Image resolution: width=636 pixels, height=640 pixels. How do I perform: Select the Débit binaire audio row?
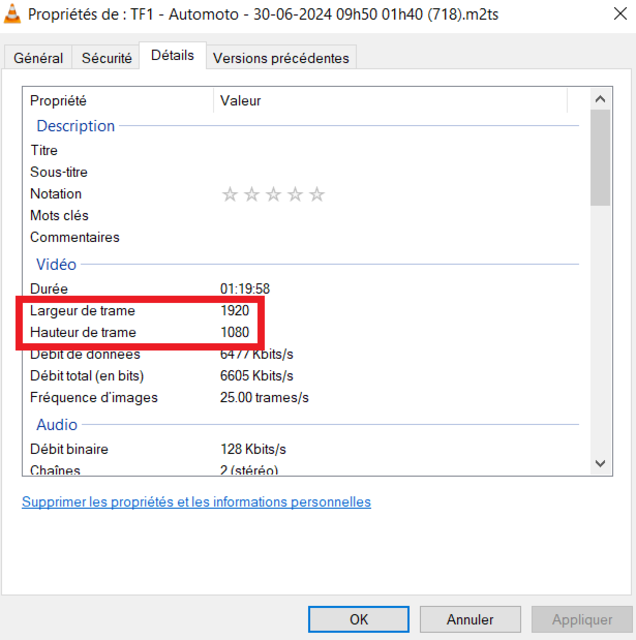click(x=304, y=449)
